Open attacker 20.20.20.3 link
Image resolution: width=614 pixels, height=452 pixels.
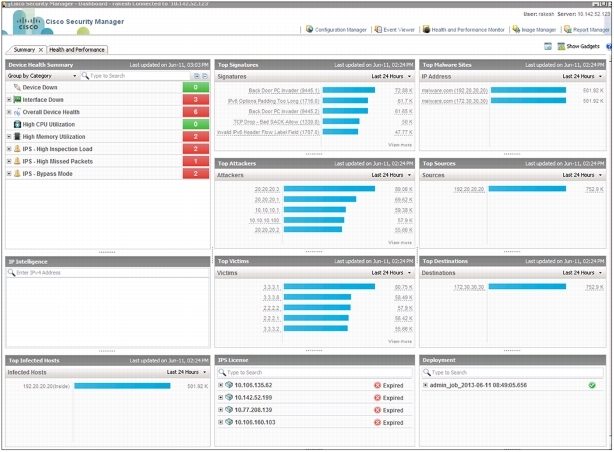[267, 189]
